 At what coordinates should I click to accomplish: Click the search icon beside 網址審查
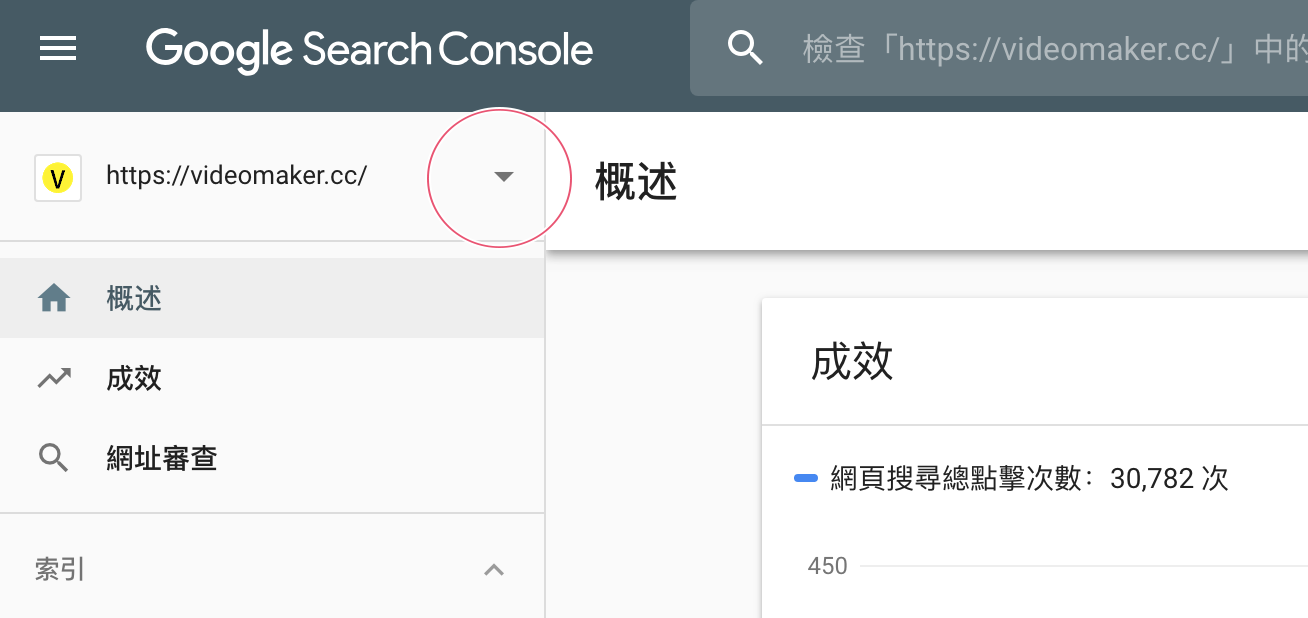coord(54,458)
